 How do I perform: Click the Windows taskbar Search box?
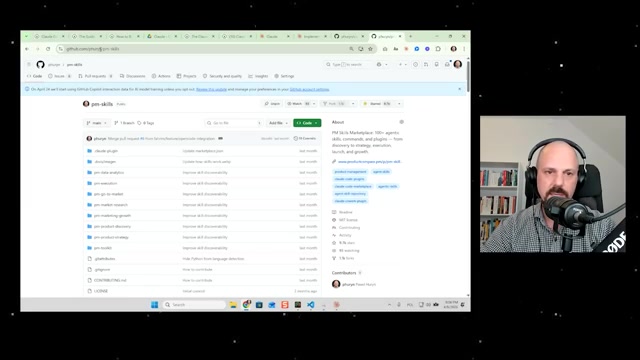(x=194, y=305)
